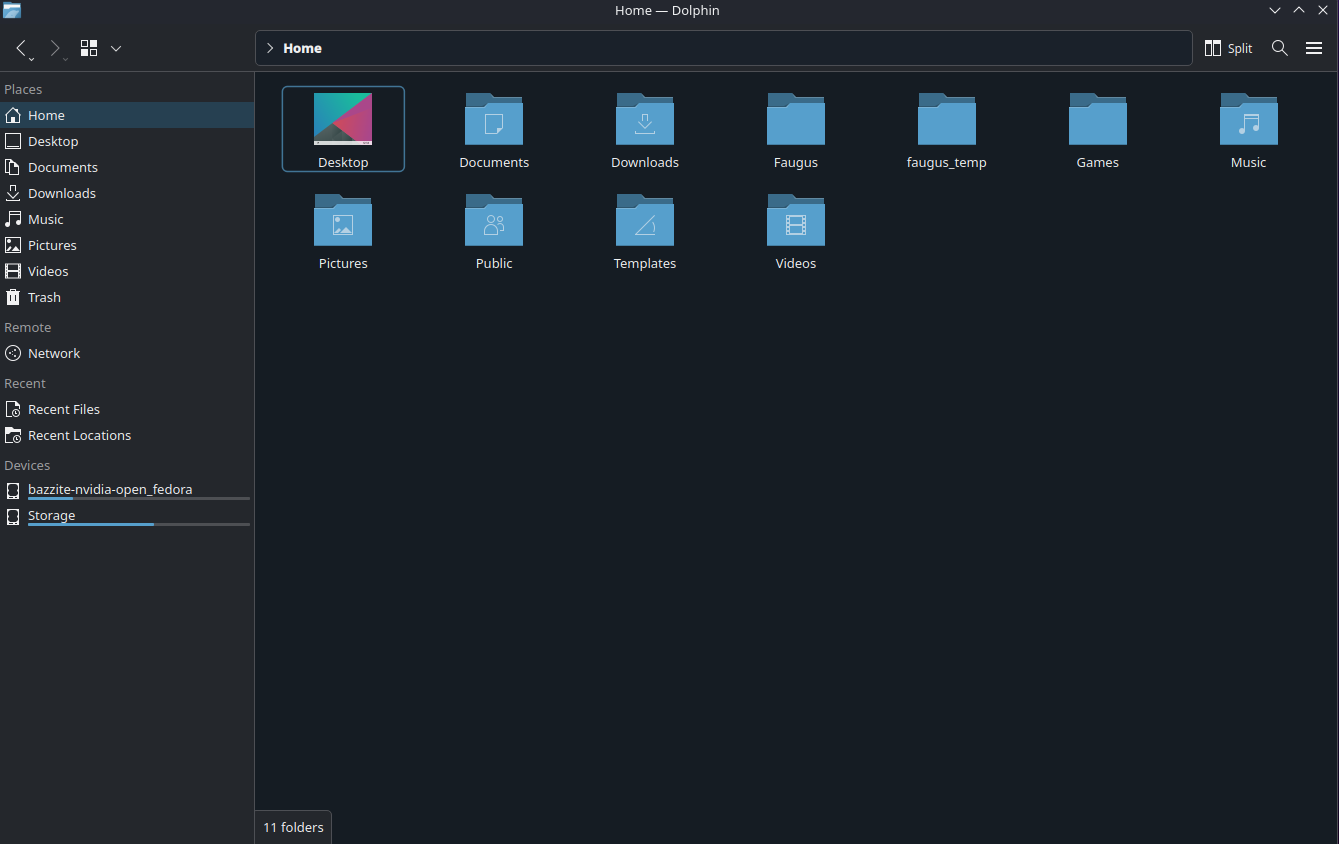Open the bazzite-nvidia-open_fedora device
This screenshot has width=1339, height=844.
coord(127,490)
